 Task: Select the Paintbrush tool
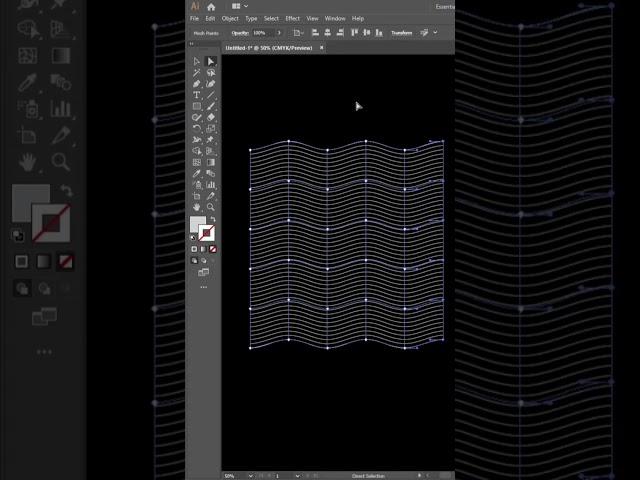point(211,106)
